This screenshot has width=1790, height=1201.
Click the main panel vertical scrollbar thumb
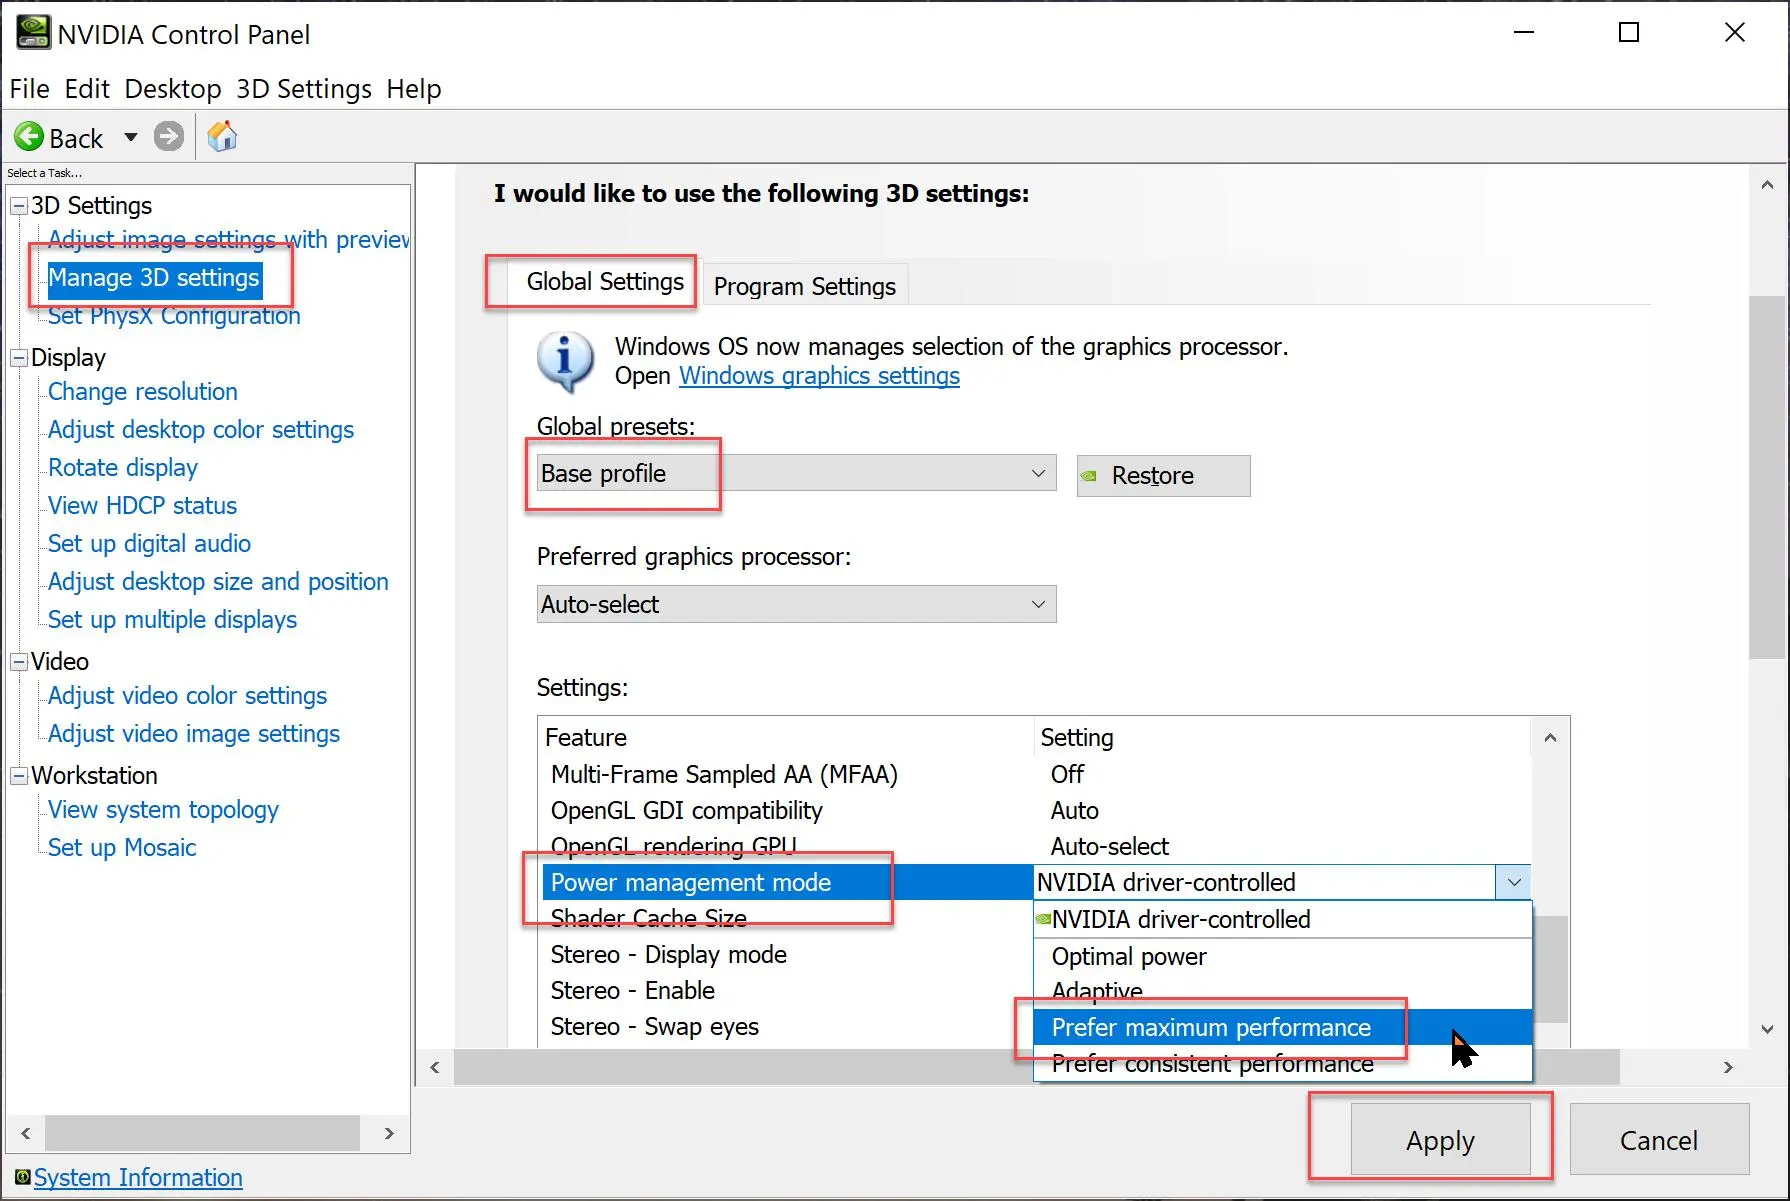click(x=1767, y=478)
